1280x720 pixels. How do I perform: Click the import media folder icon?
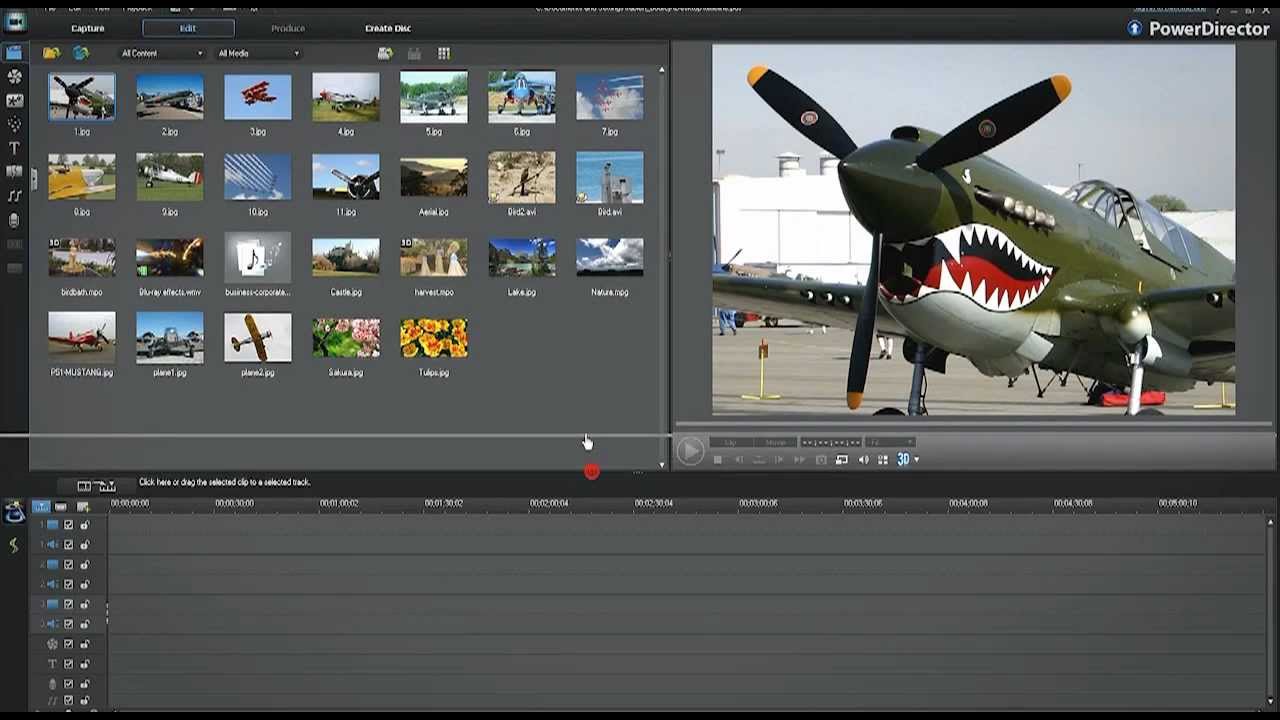[x=51, y=53]
